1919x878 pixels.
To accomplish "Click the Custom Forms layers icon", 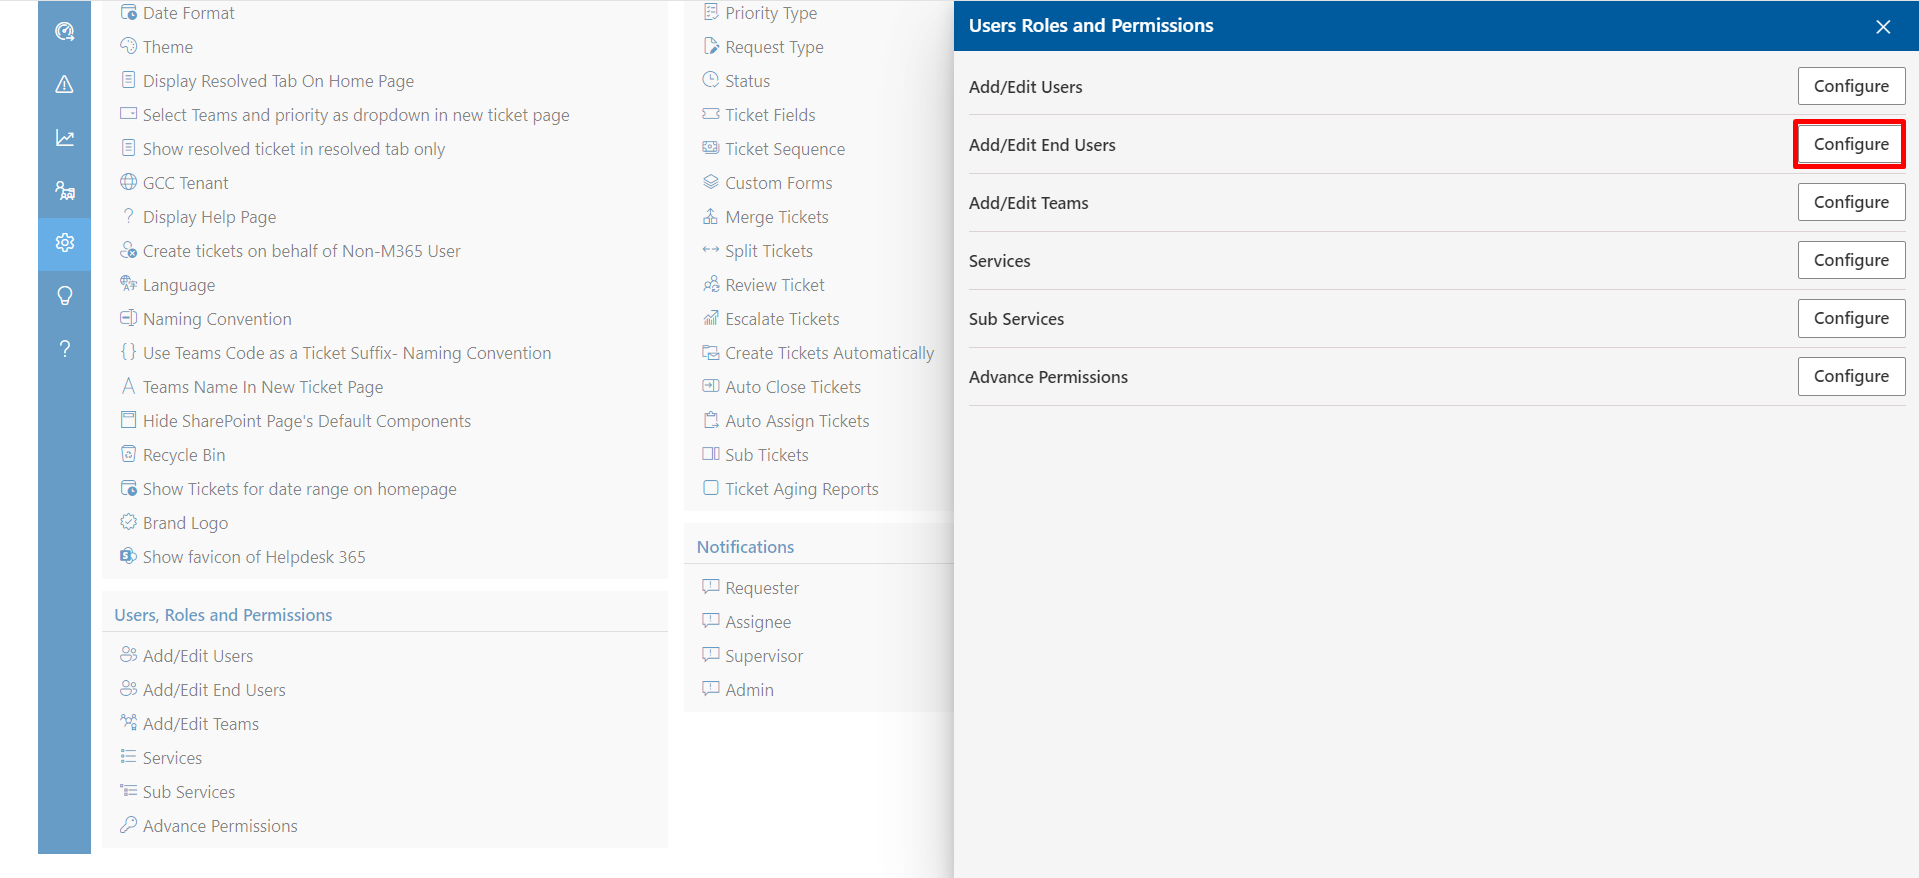I will (711, 182).
